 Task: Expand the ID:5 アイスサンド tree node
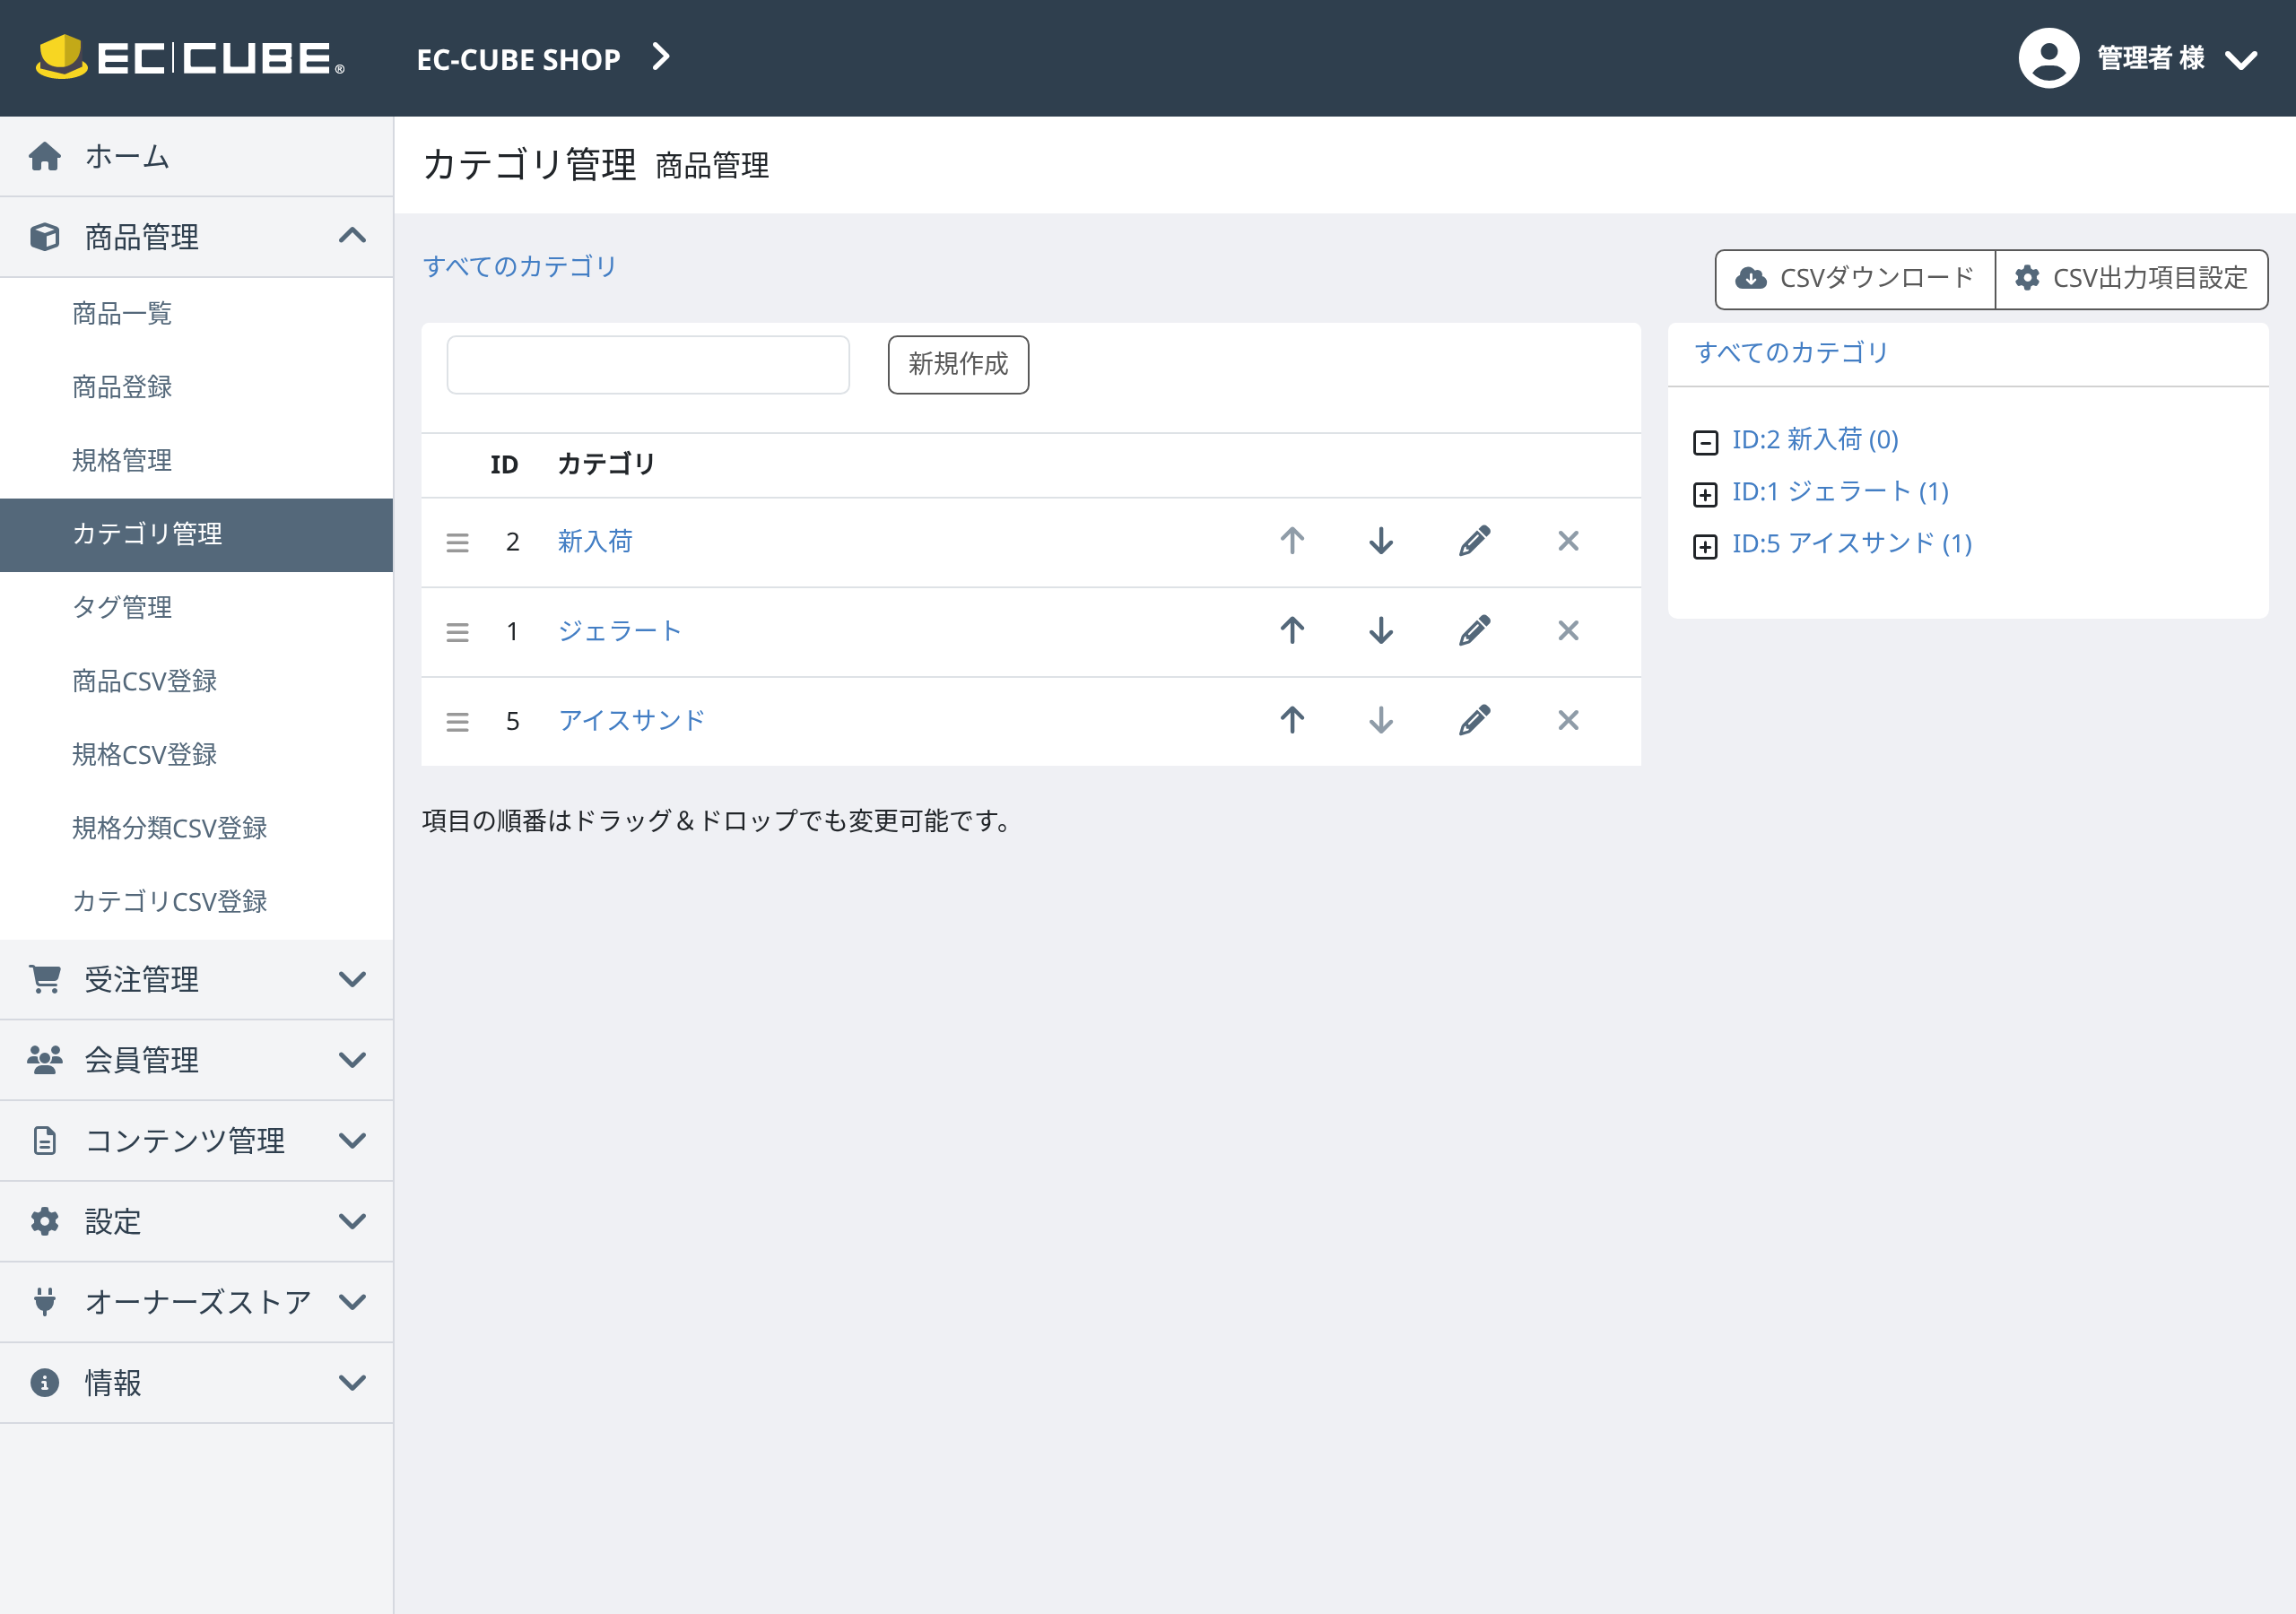coord(1705,546)
